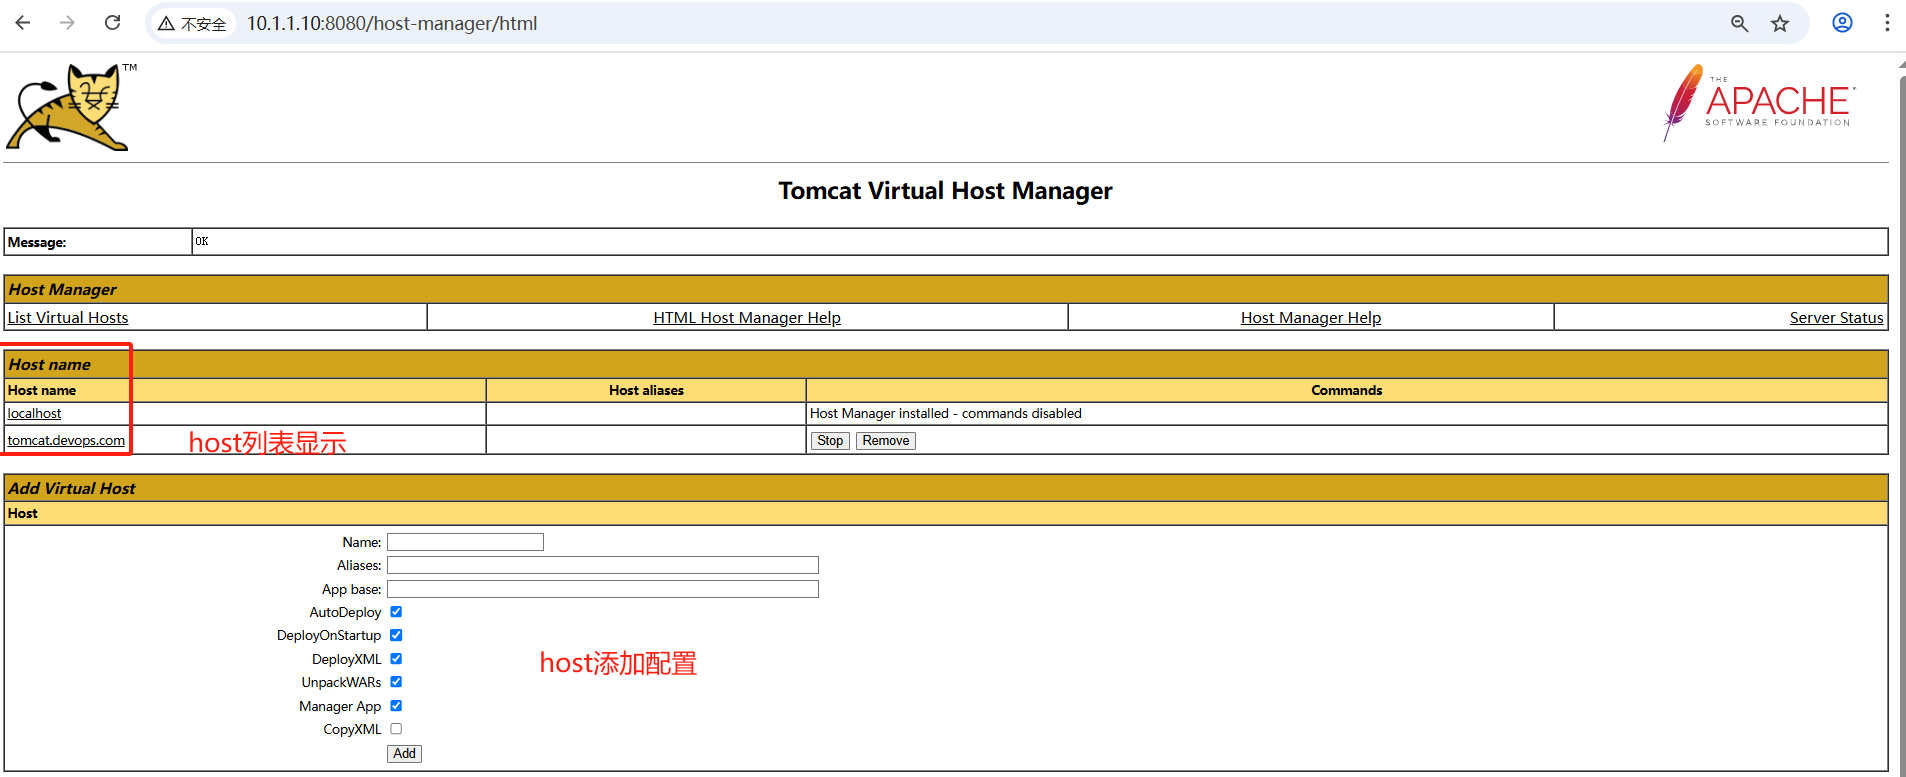The image size is (1906, 777).
Task: Click the browser back arrow
Action: (23, 23)
